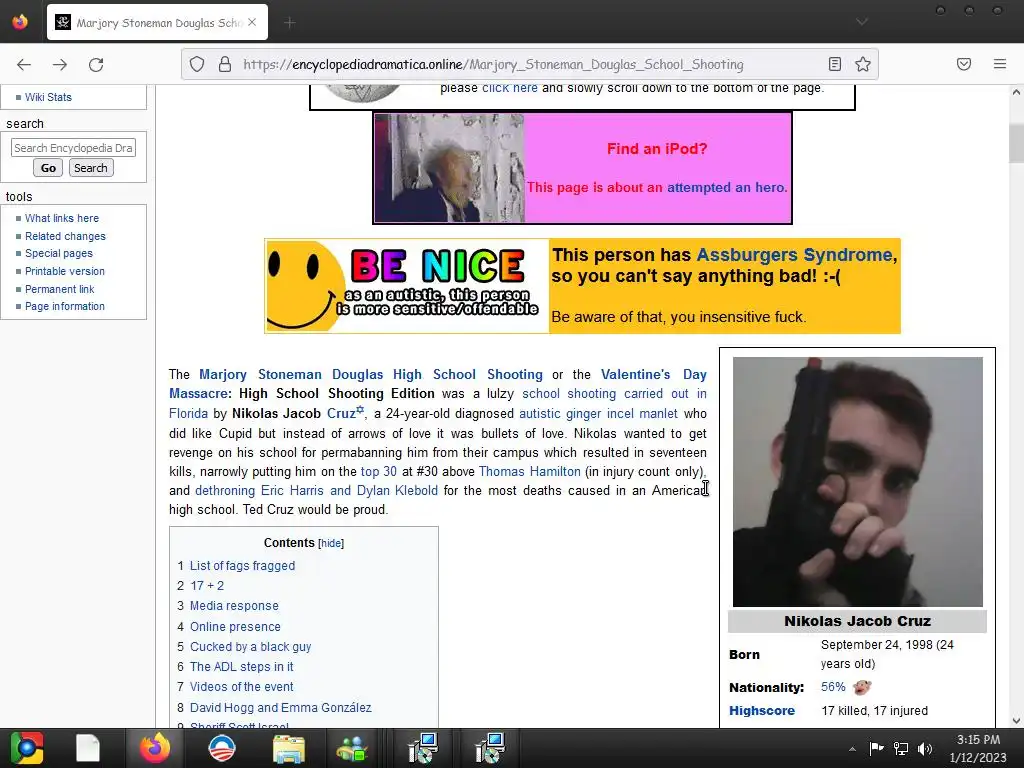Image resolution: width=1024 pixels, height=768 pixels.
Task: View site security via the padlock icon
Action: pos(225,64)
